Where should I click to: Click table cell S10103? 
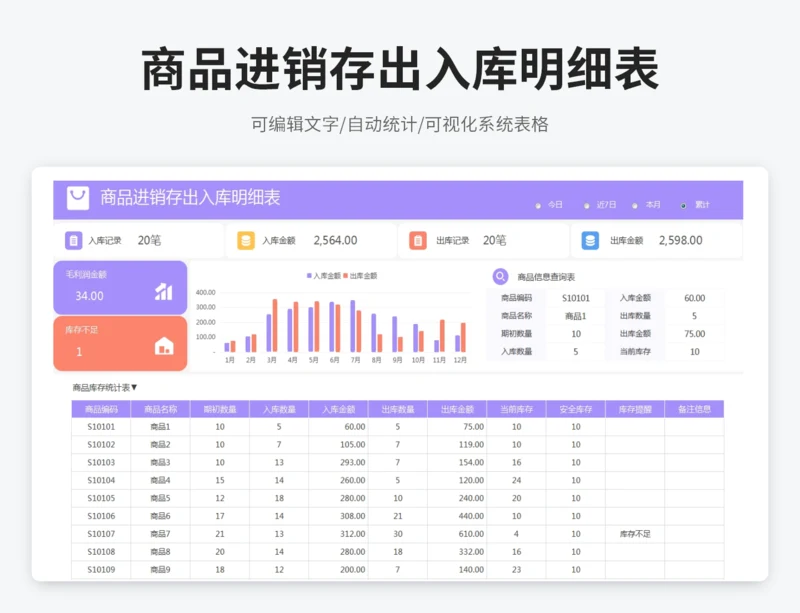pyautogui.click(x=101, y=462)
